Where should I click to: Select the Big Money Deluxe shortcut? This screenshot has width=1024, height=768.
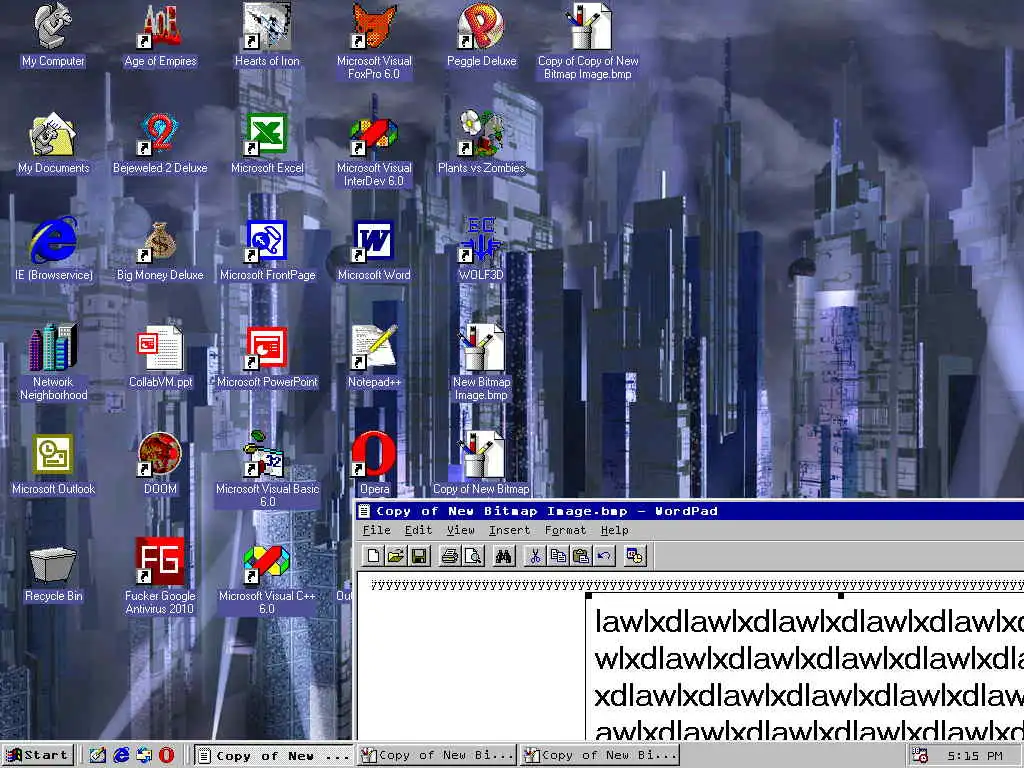(160, 249)
